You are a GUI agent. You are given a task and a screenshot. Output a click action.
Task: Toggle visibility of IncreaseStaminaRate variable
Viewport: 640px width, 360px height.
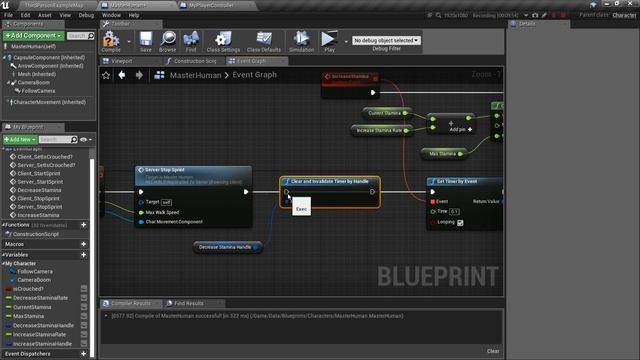coord(84,335)
